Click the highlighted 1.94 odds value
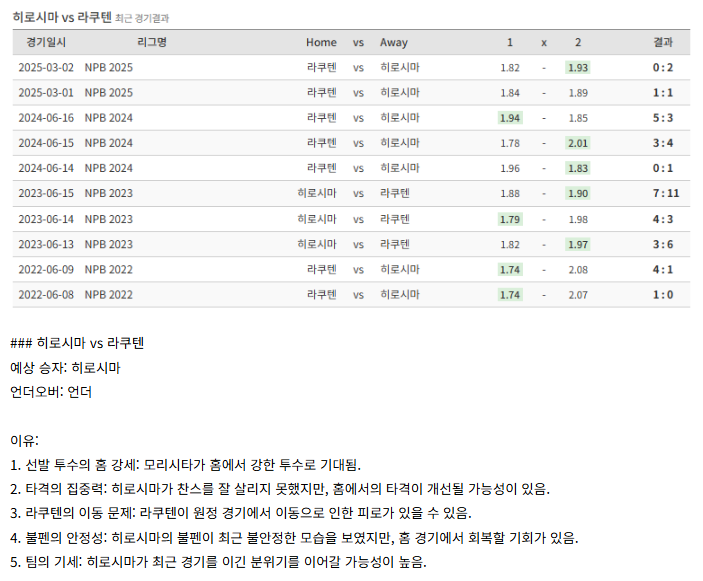 (x=510, y=118)
